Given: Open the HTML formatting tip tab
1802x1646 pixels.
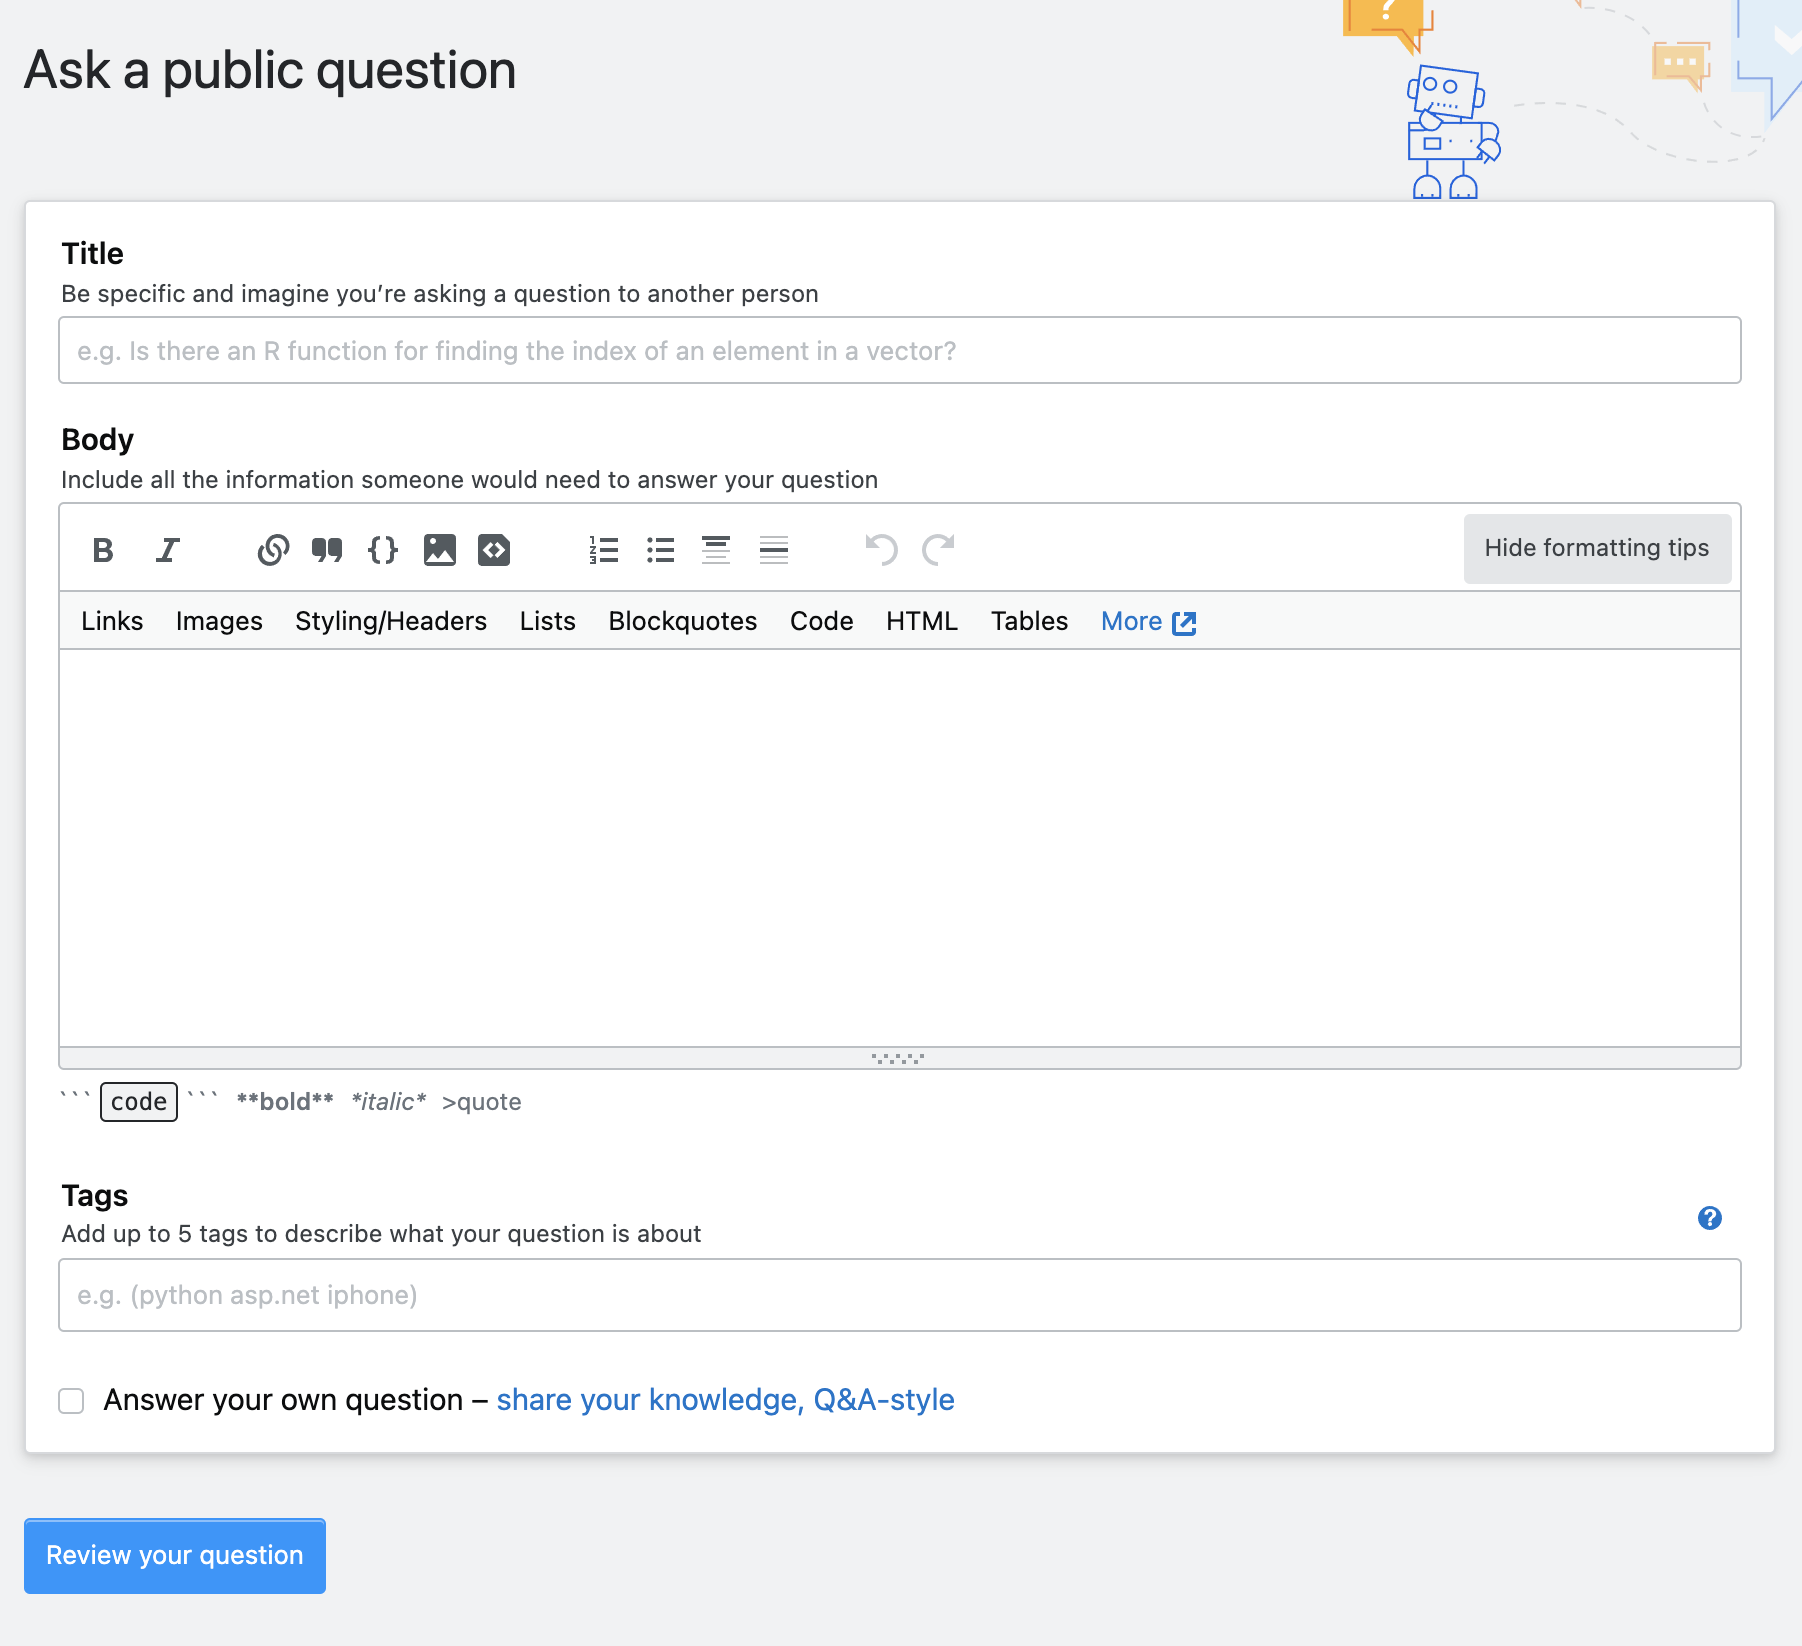Looking at the screenshot, I should tap(922, 621).
